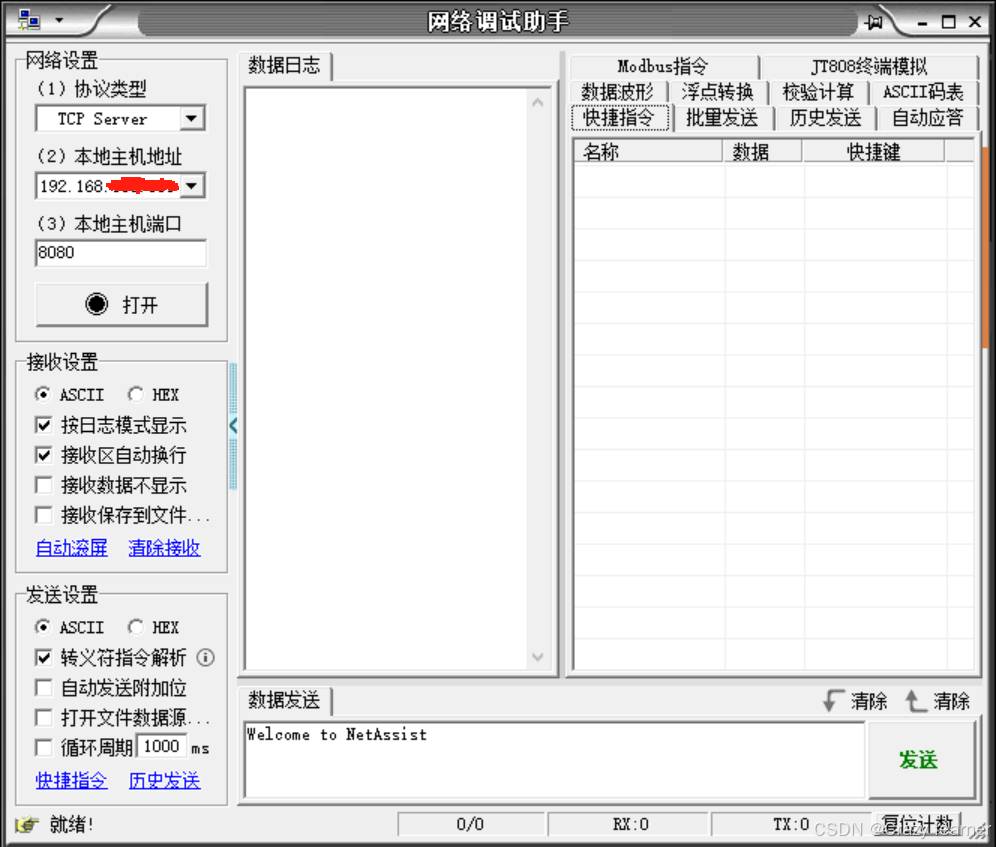The image size is (996, 847).
Task: Switch to the Modbus指令 tab
Action: [663, 66]
